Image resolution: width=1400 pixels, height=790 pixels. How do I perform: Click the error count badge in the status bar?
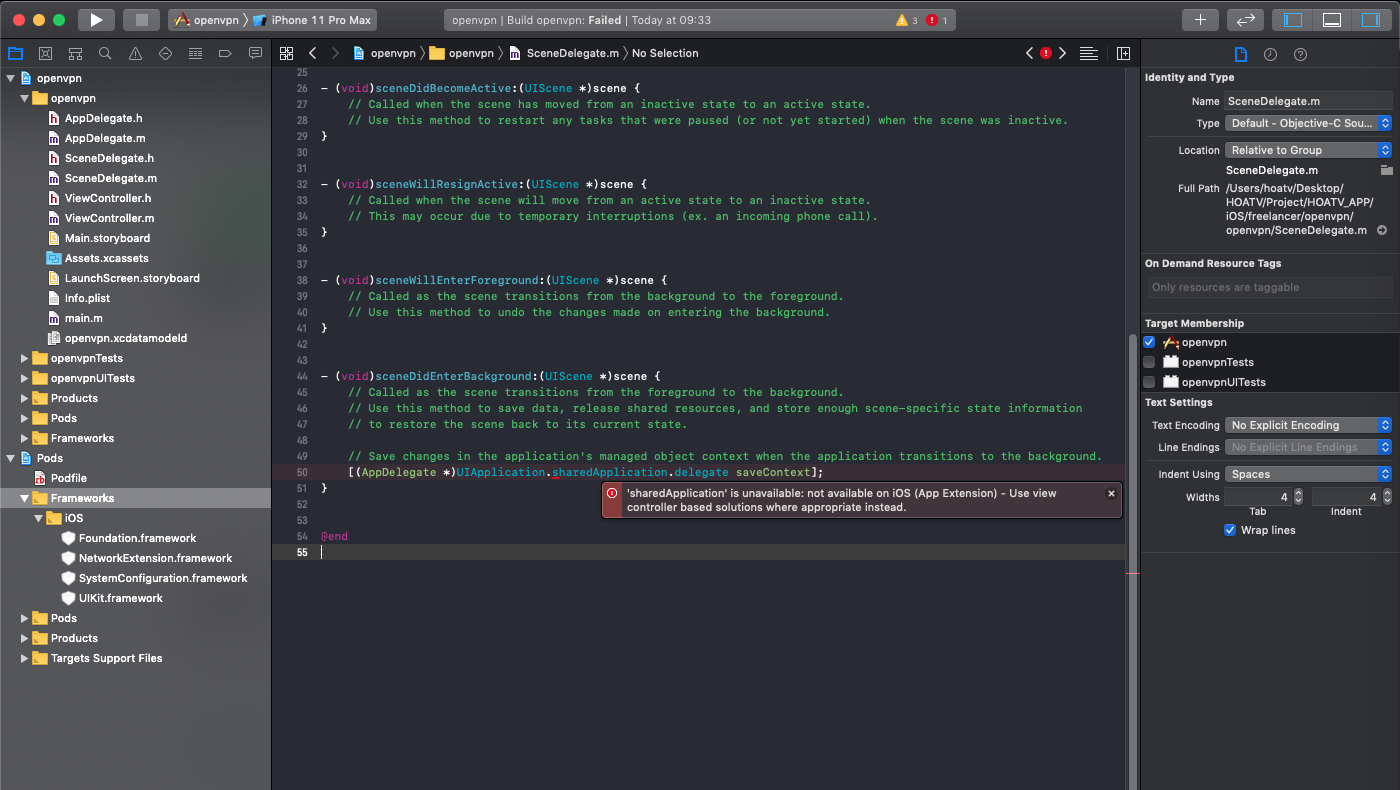[x=937, y=20]
